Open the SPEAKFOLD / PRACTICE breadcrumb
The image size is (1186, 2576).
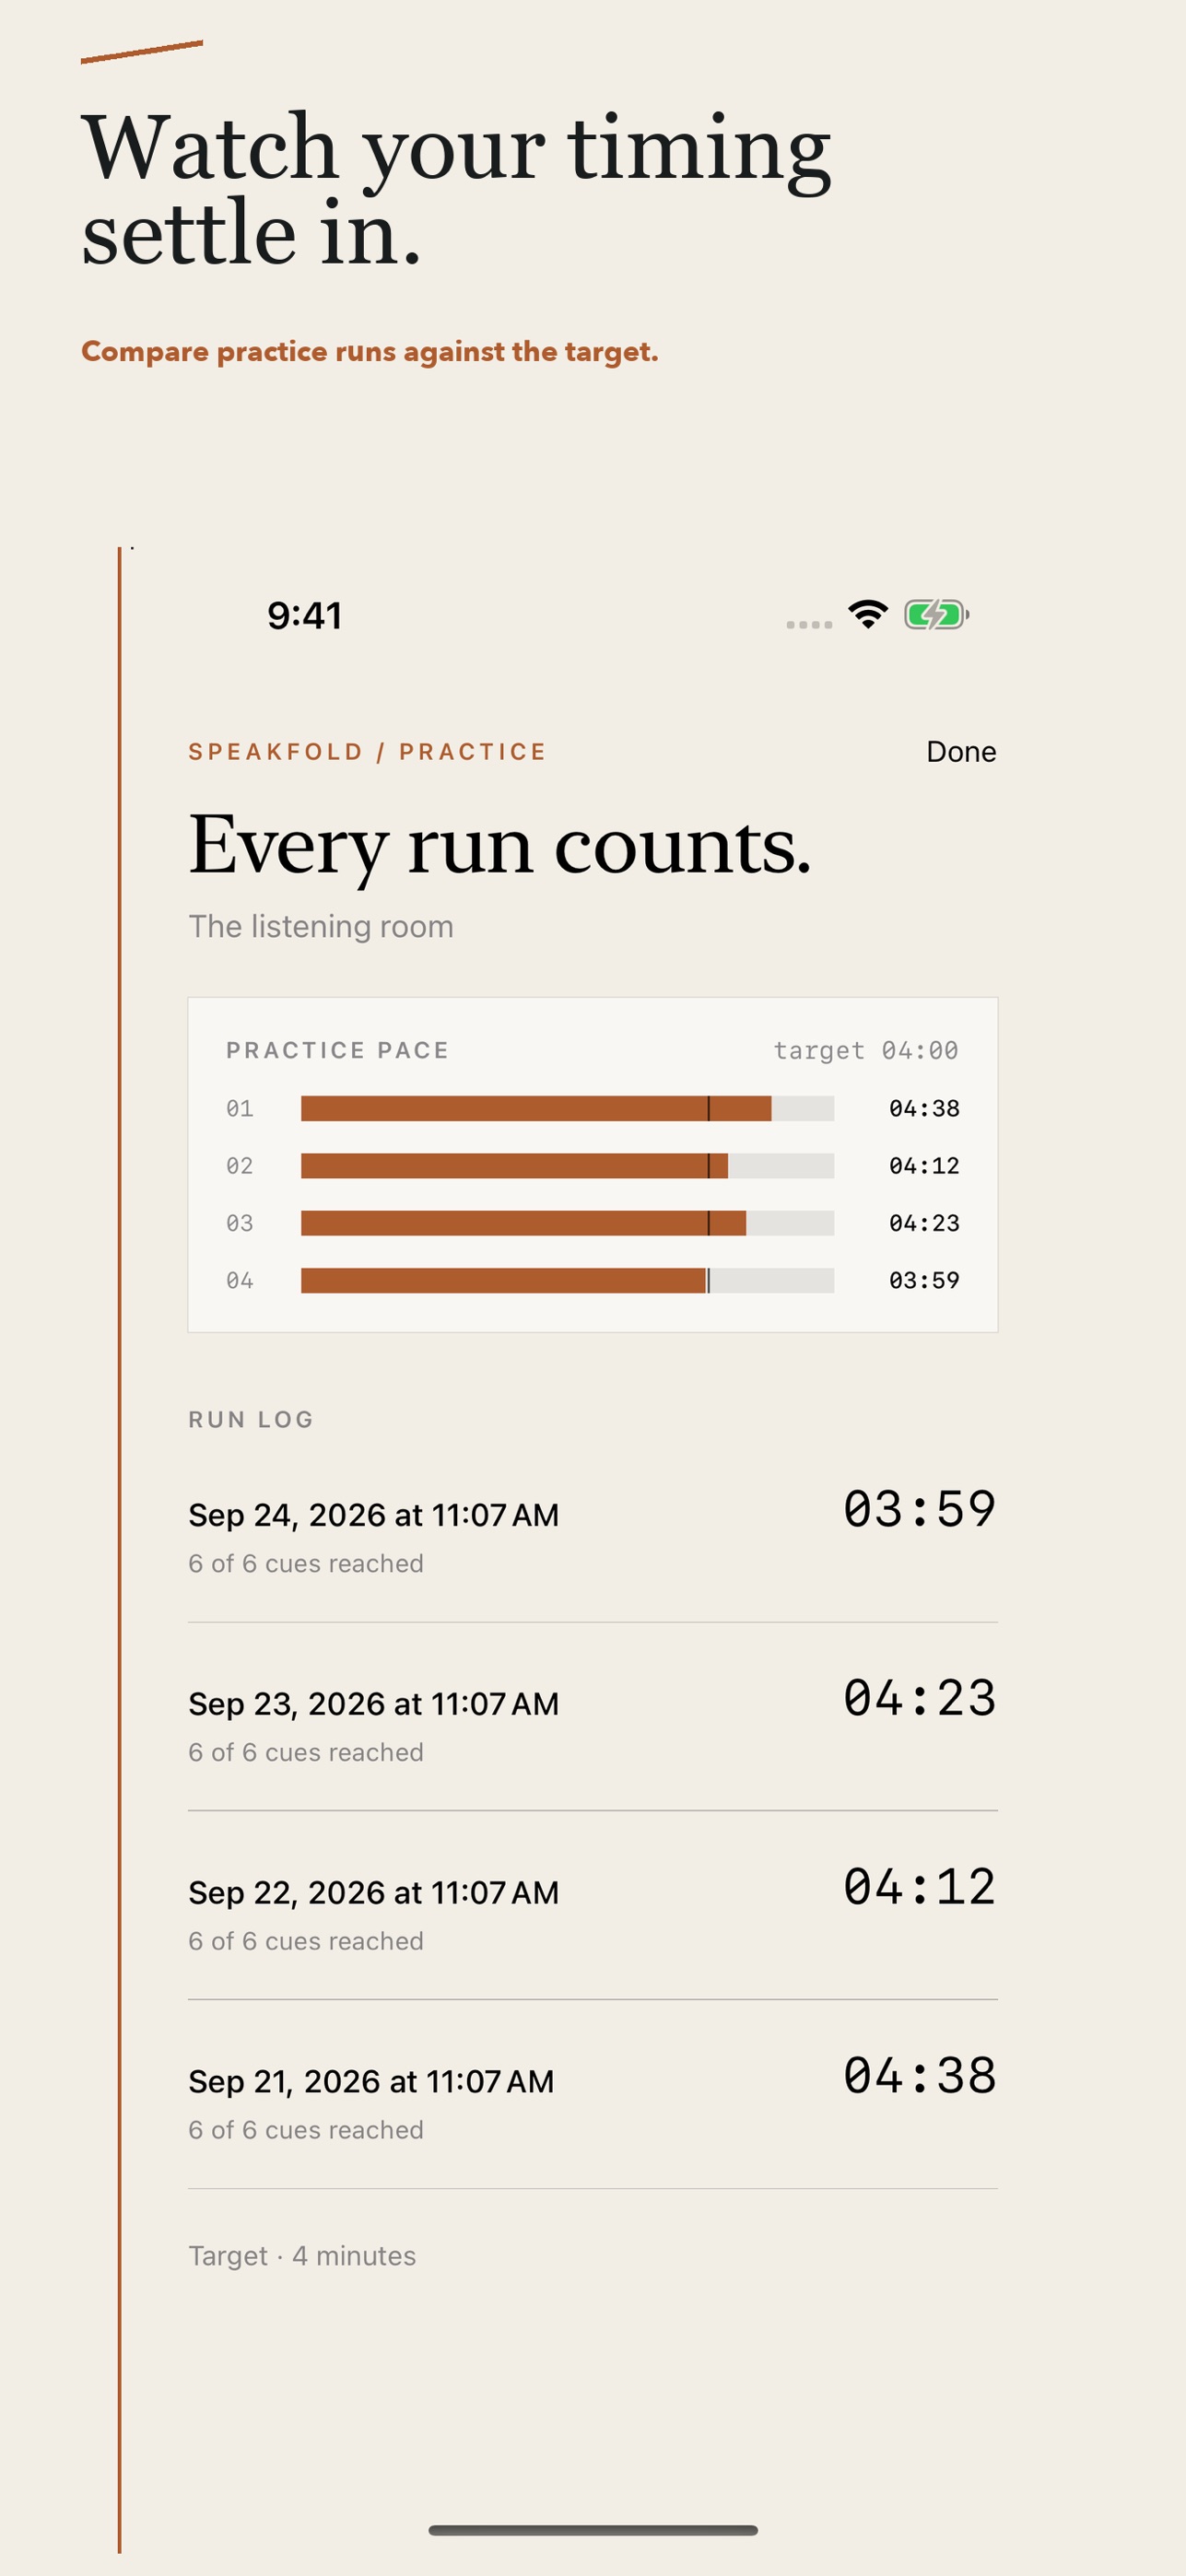point(367,752)
